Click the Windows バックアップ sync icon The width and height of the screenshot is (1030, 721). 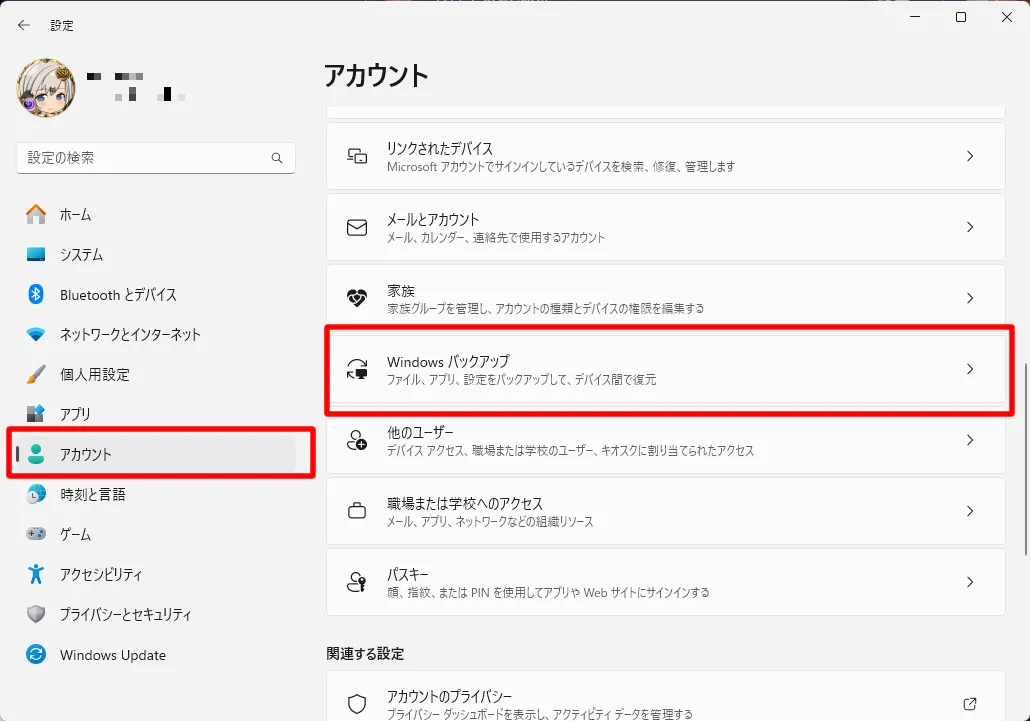click(x=357, y=369)
